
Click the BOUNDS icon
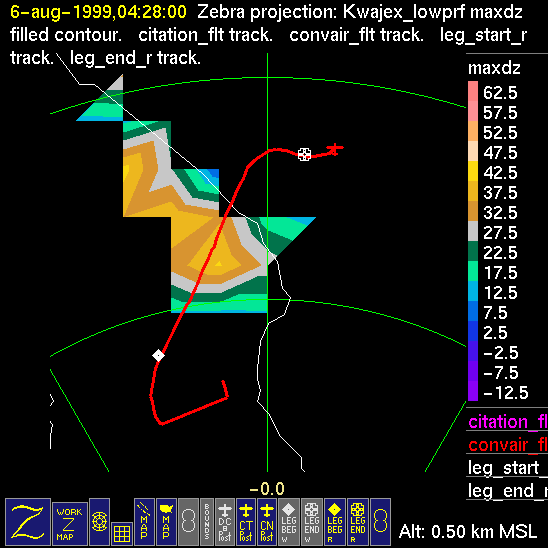(x=207, y=522)
